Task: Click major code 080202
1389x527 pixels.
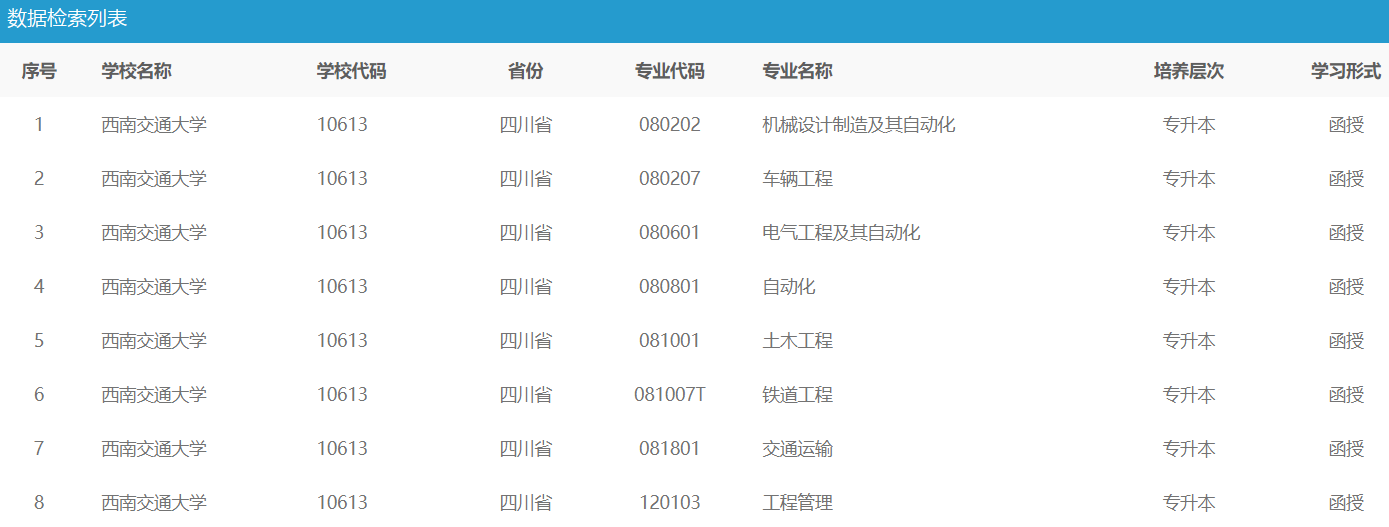Action: [670, 125]
